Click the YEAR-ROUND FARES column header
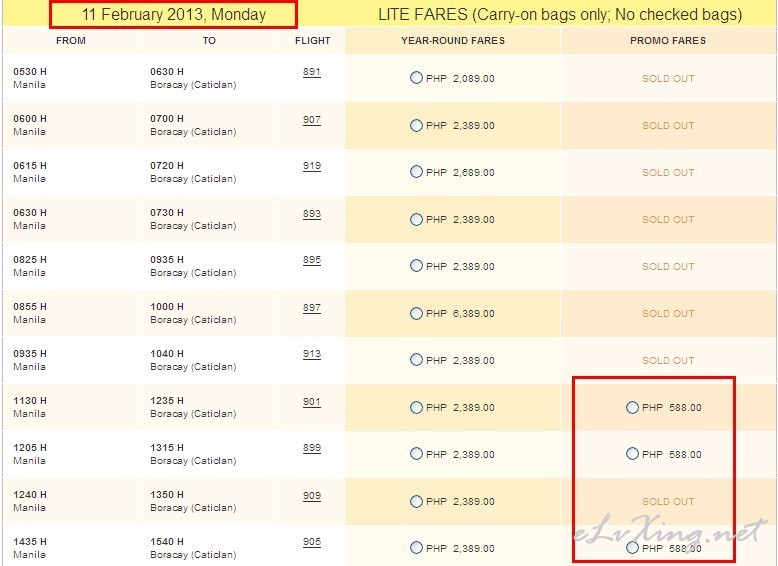The height and width of the screenshot is (566, 778). pos(453,41)
